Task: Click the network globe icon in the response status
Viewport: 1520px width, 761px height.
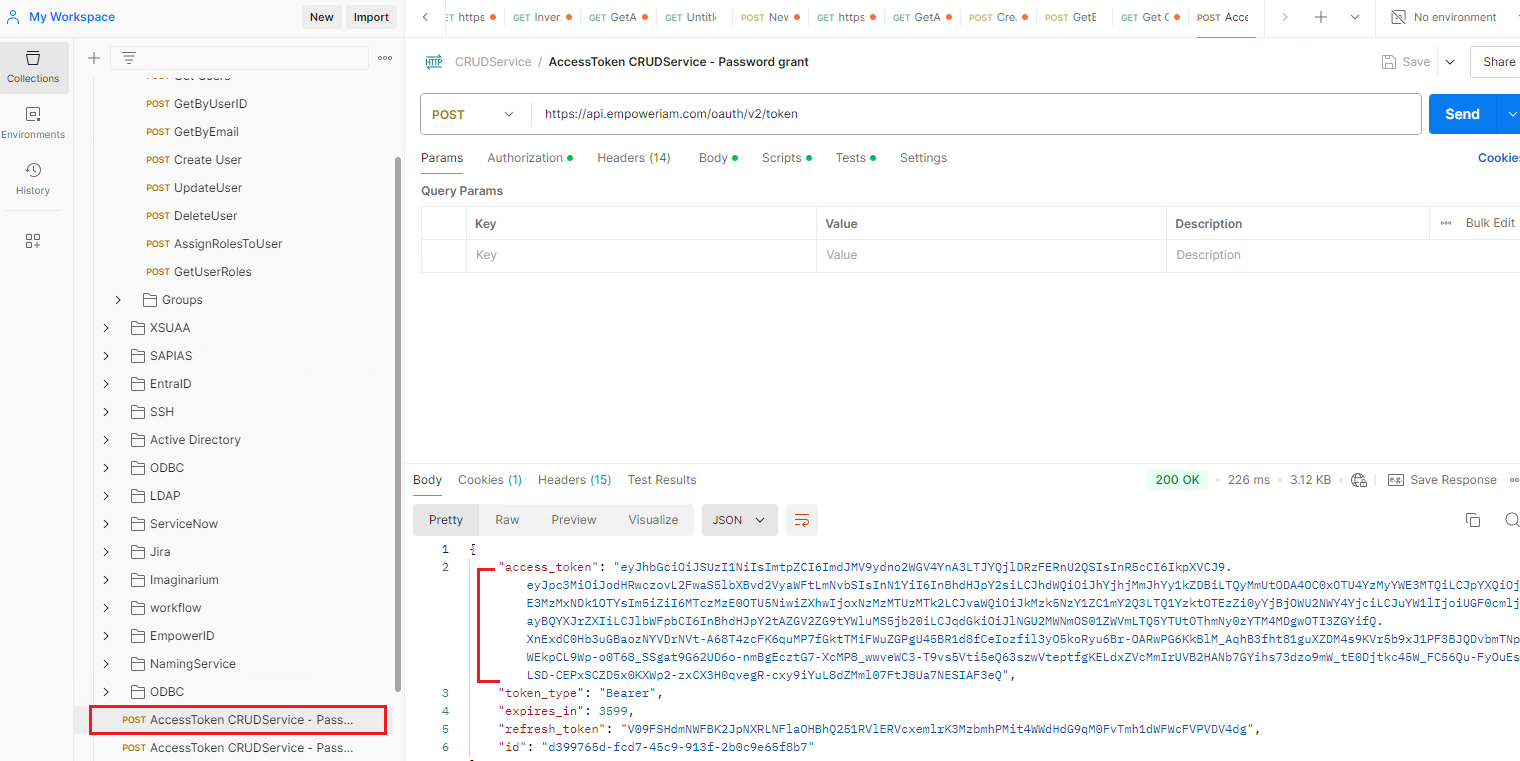Action: 1358,480
